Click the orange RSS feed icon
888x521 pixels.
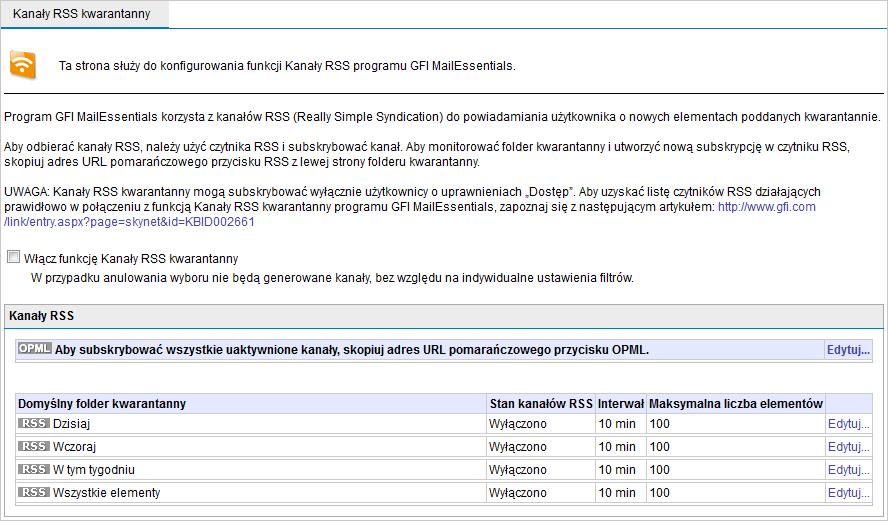point(23,65)
